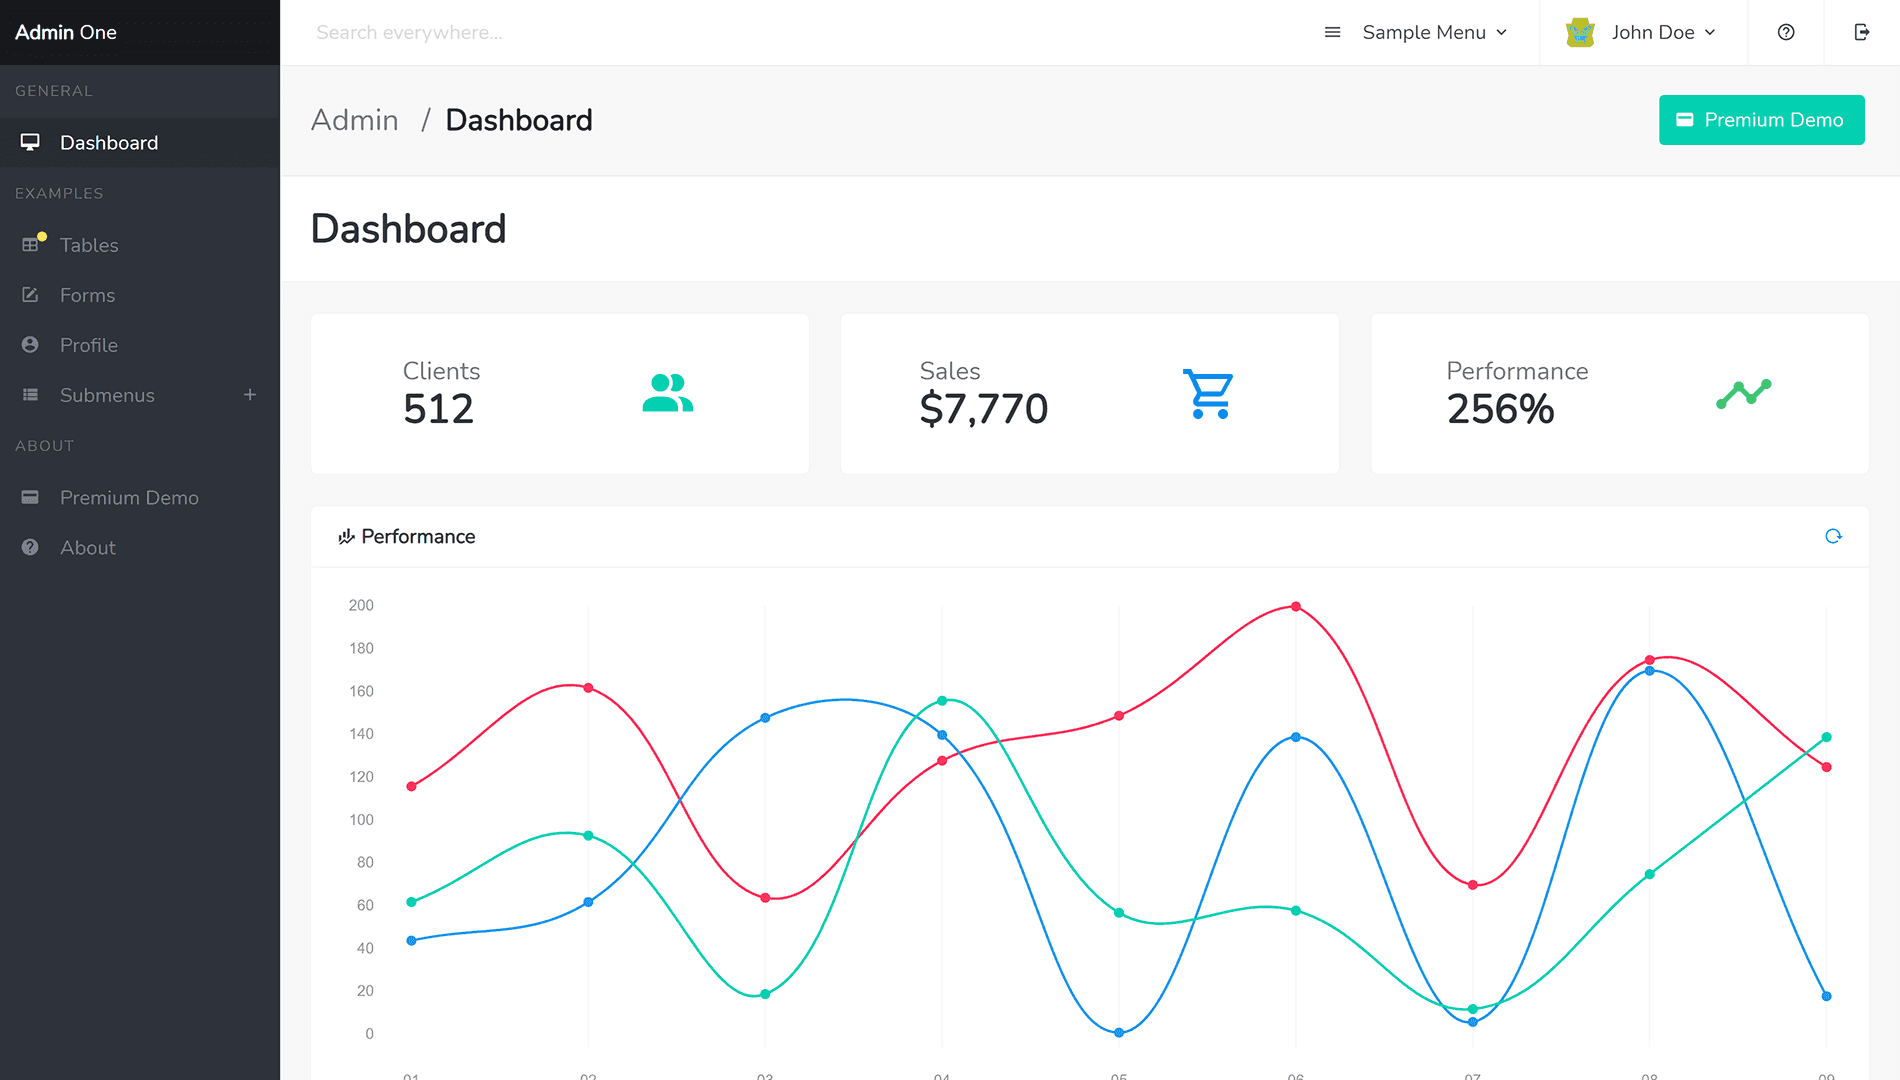Click the Premium Demo green button
Image resolution: width=1900 pixels, height=1080 pixels.
click(1761, 120)
